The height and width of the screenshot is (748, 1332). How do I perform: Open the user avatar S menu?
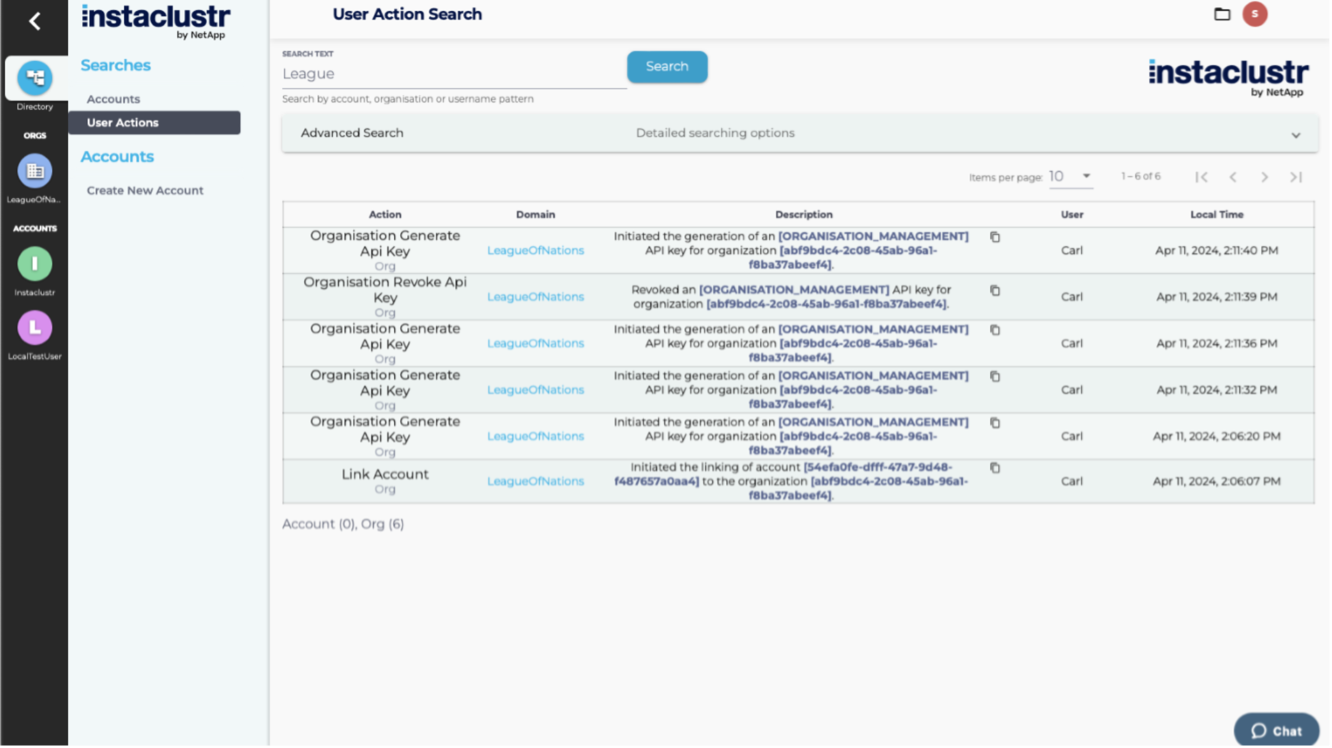pos(1256,14)
